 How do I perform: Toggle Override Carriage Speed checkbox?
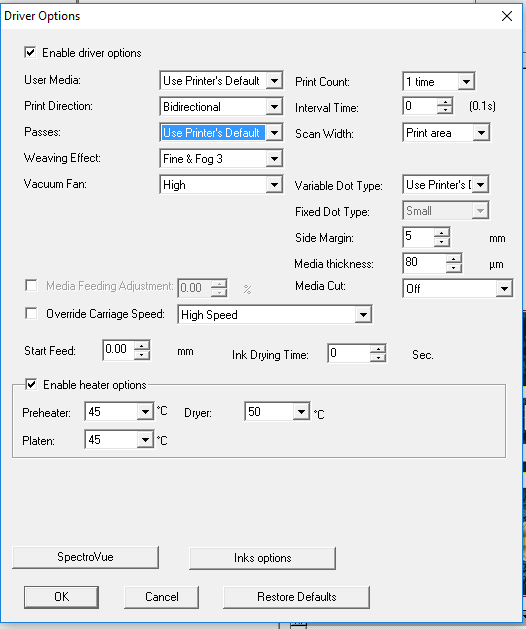pyautogui.click(x=31, y=313)
